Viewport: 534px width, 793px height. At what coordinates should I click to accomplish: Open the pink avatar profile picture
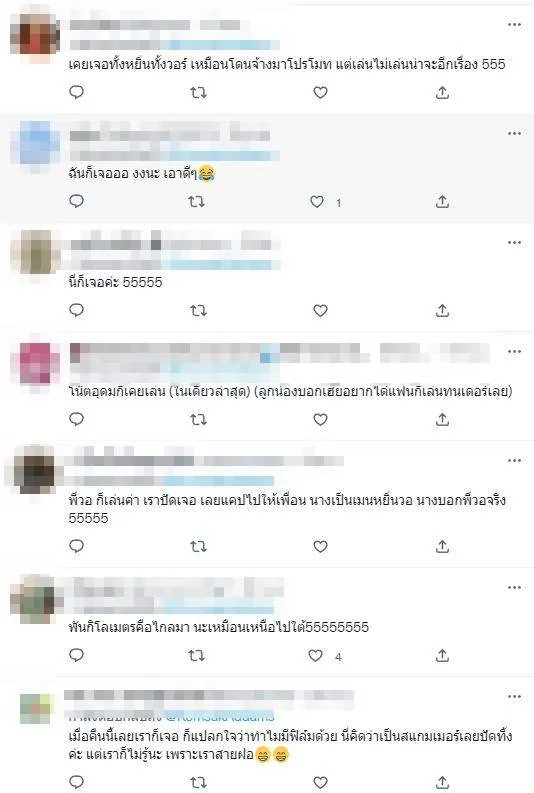tap(35, 362)
